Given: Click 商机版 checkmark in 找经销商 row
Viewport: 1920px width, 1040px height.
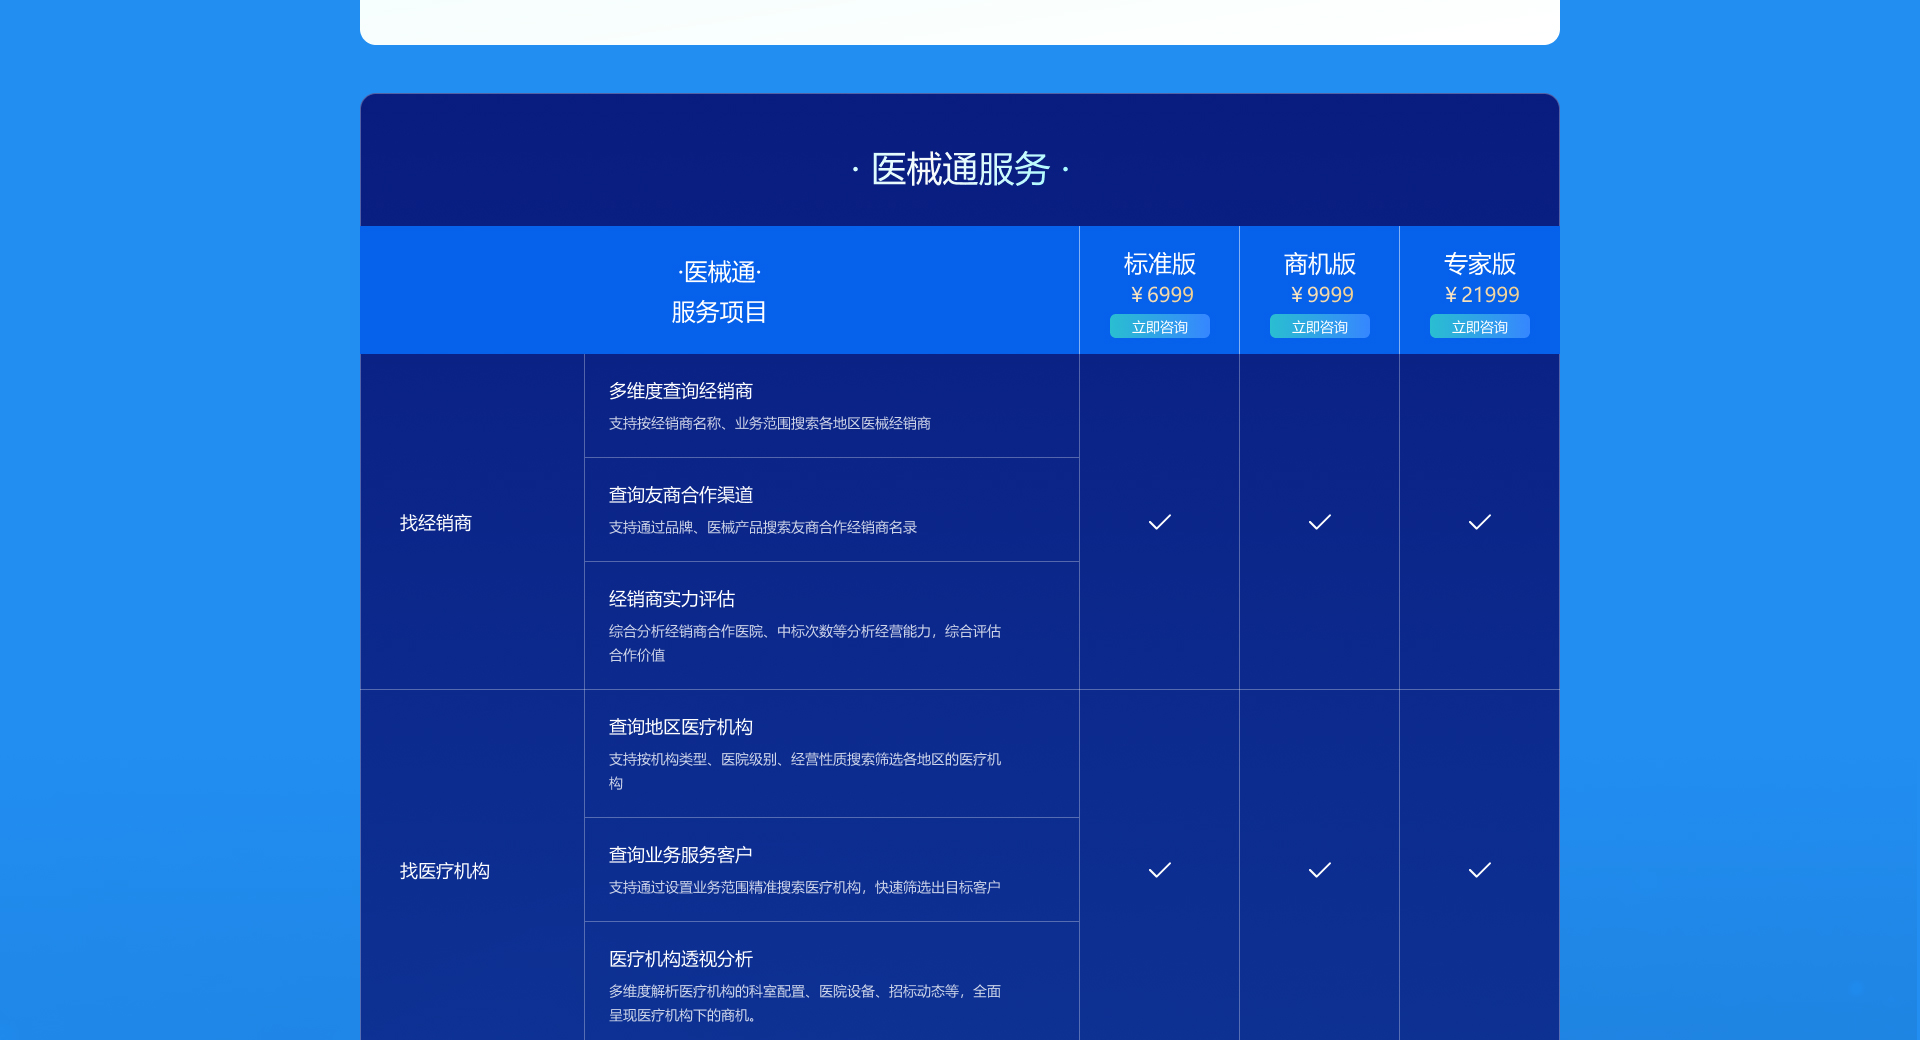Looking at the screenshot, I should click(x=1319, y=522).
